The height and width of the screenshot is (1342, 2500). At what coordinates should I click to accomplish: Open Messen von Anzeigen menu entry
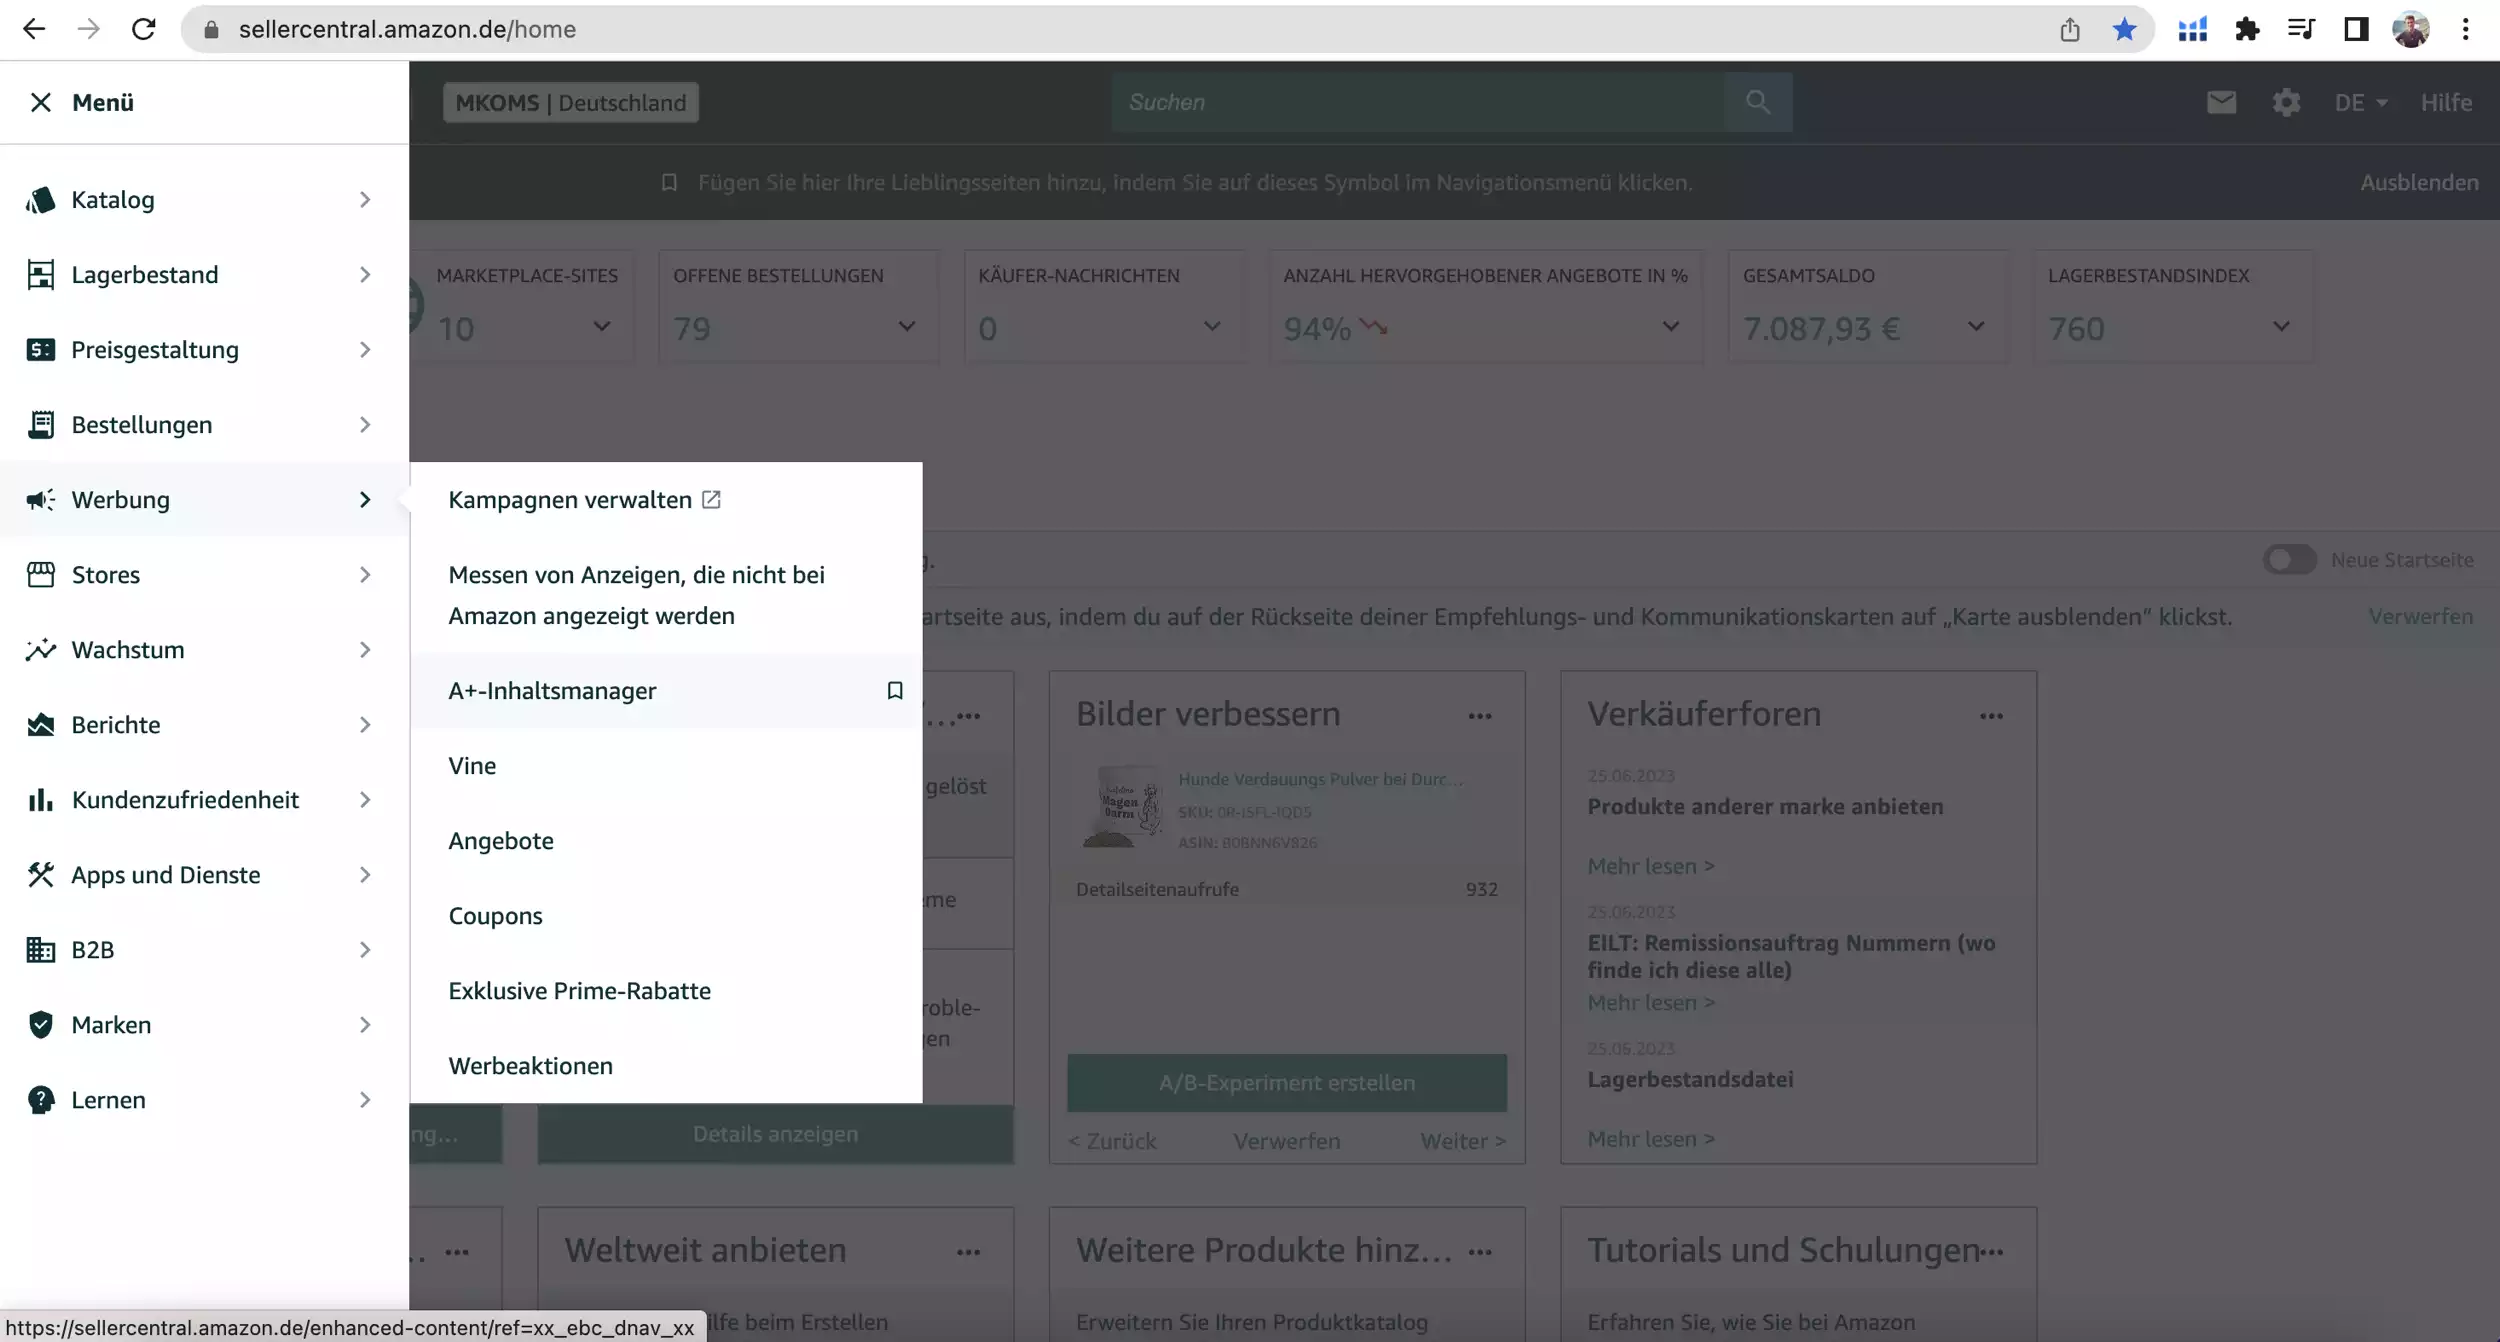(636, 595)
